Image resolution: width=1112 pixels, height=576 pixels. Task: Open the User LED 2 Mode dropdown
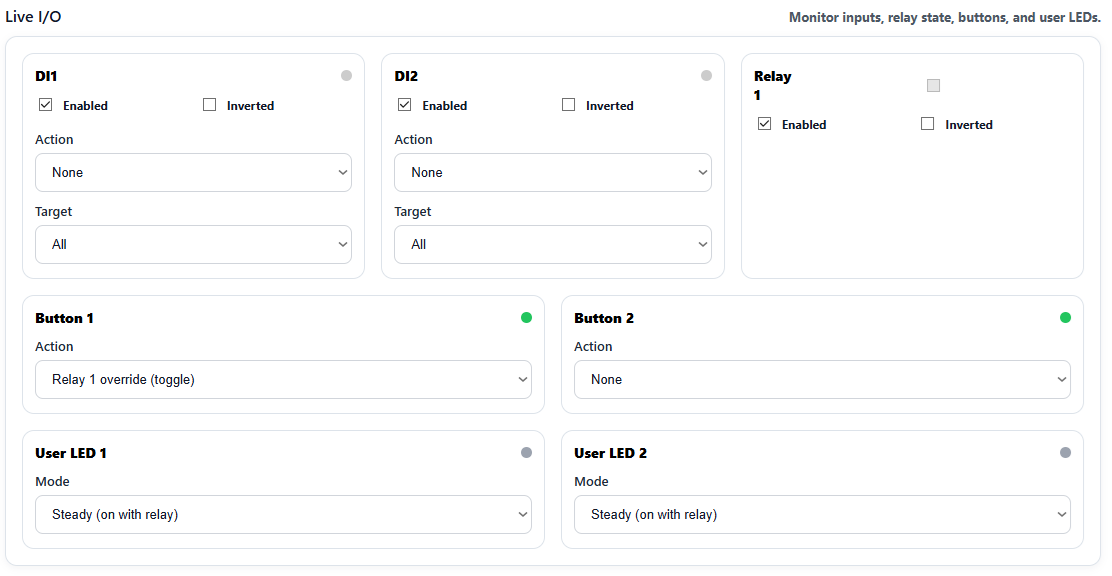822,514
